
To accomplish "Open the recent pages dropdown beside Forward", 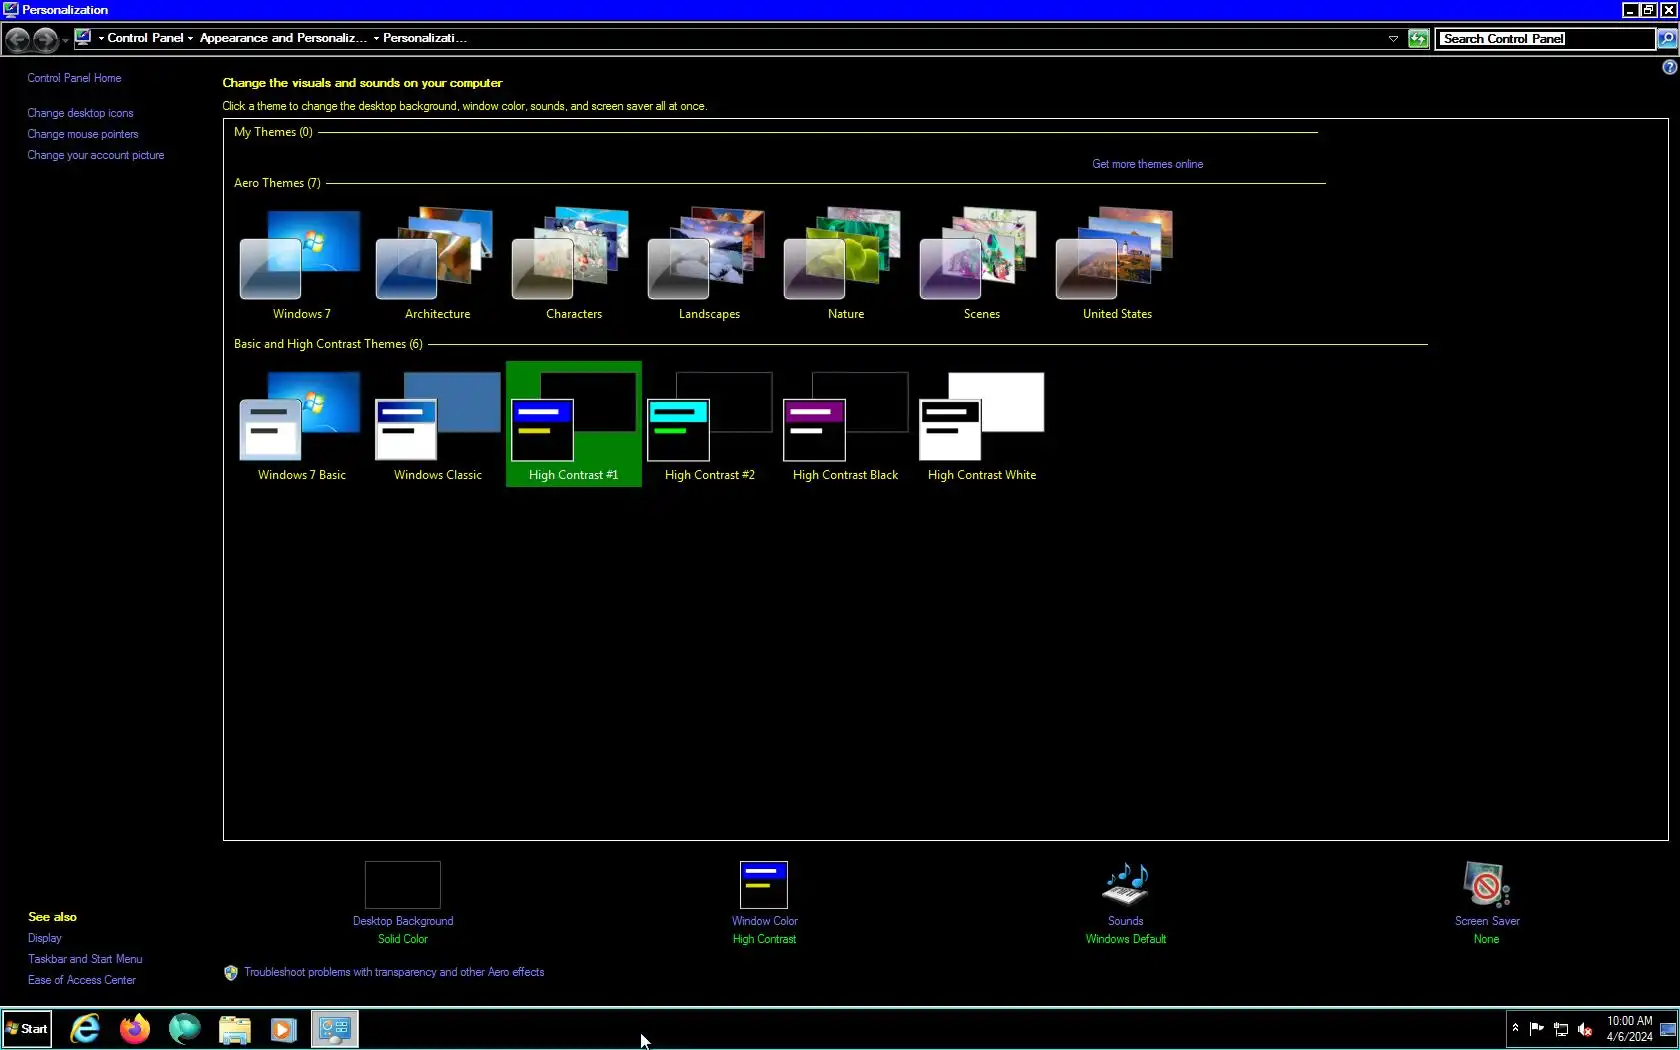I will tap(65, 40).
